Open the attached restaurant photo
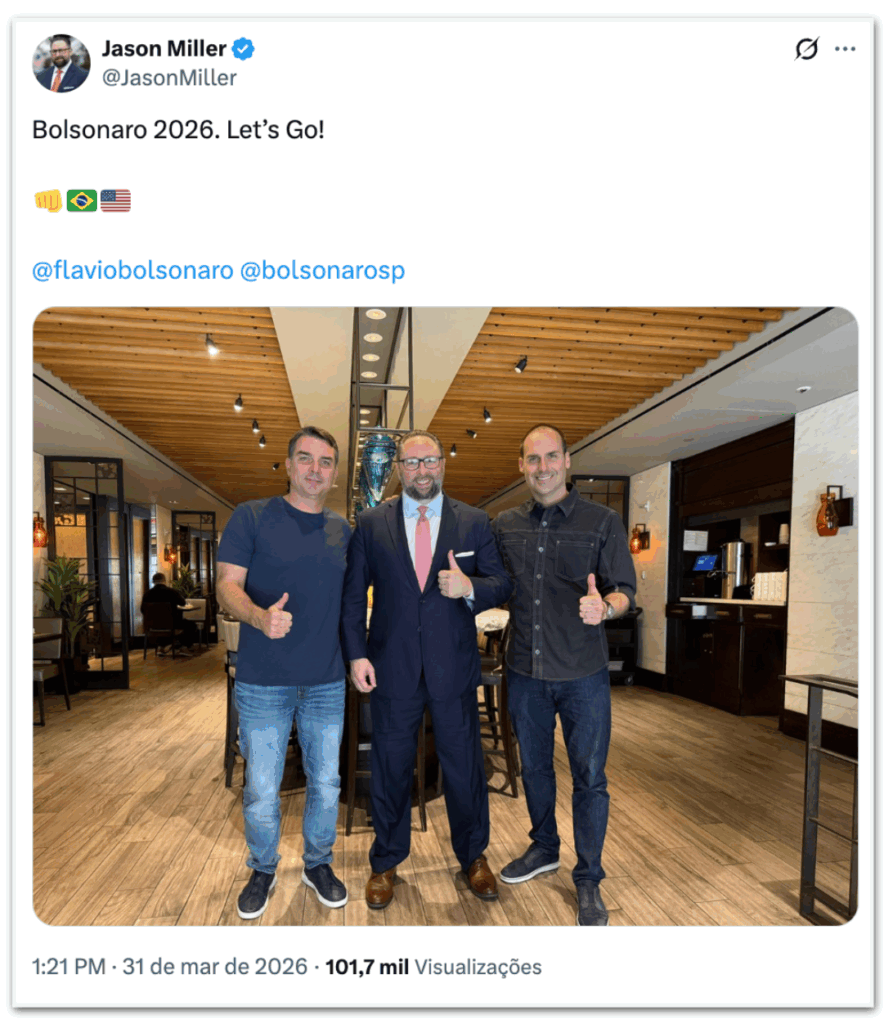The image size is (893, 1024). [446, 616]
